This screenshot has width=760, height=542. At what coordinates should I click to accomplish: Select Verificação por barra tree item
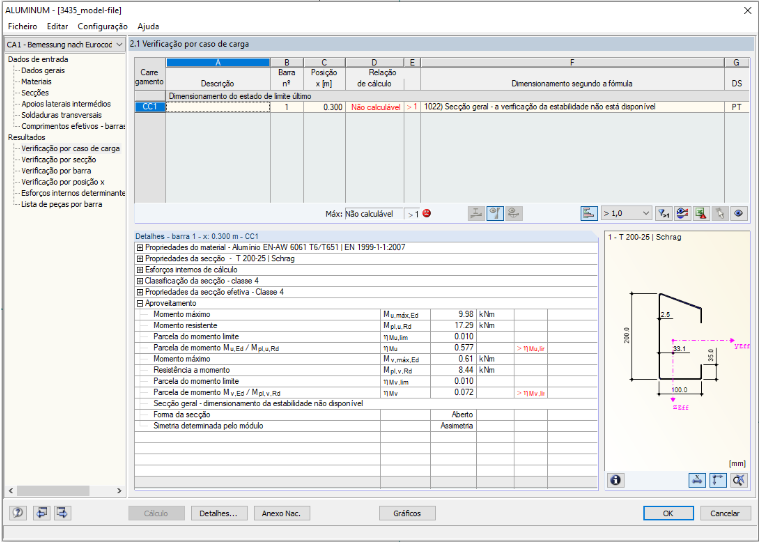click(56, 171)
